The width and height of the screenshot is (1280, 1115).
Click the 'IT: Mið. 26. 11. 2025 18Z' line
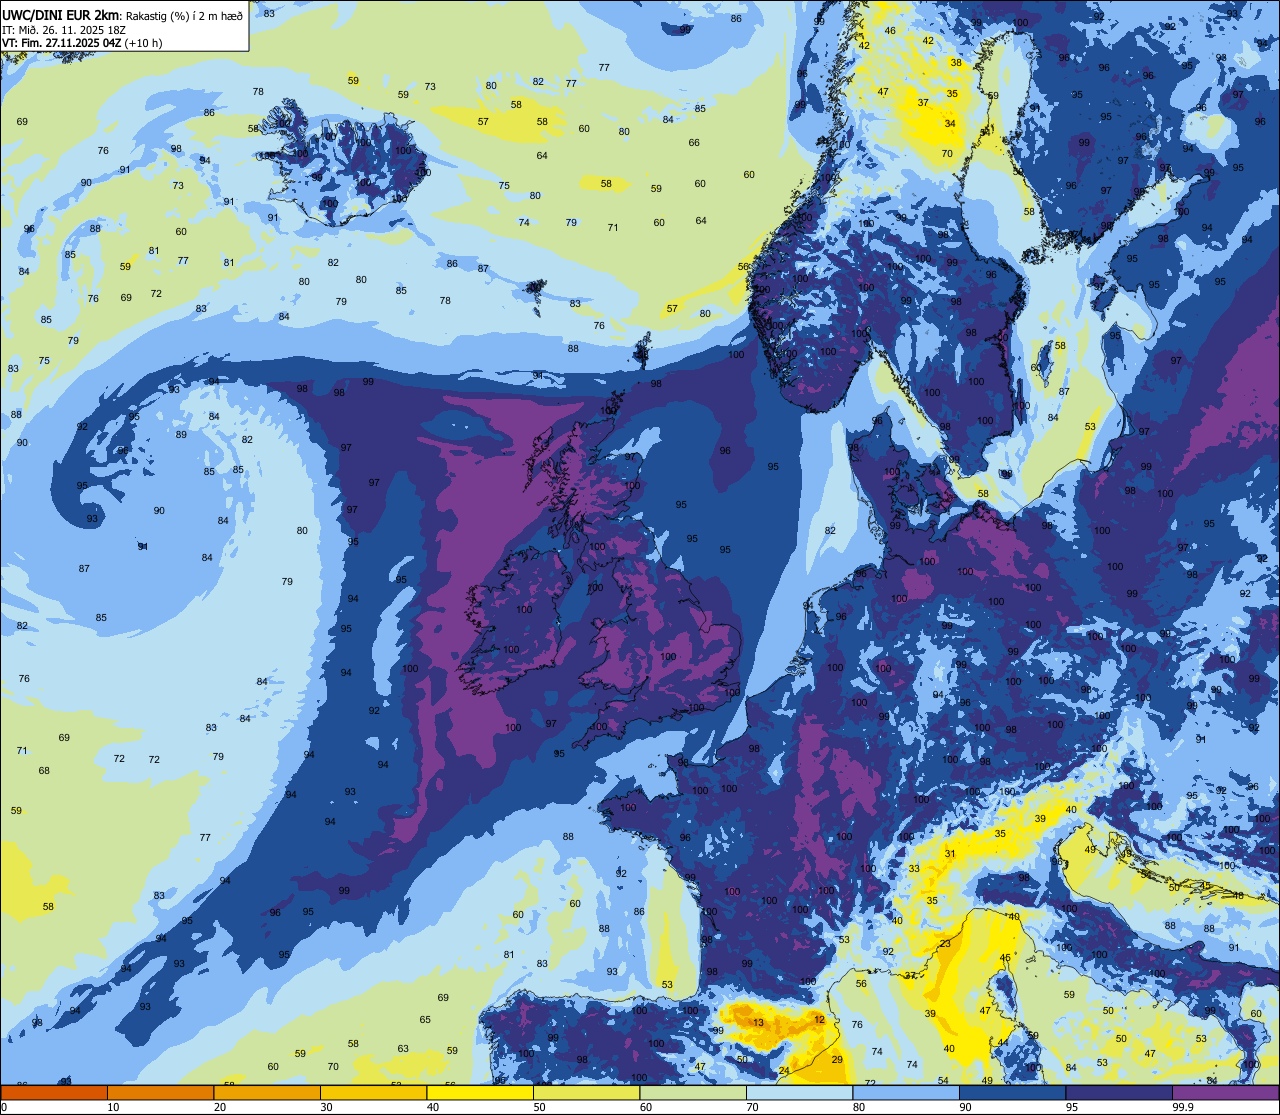point(62,29)
